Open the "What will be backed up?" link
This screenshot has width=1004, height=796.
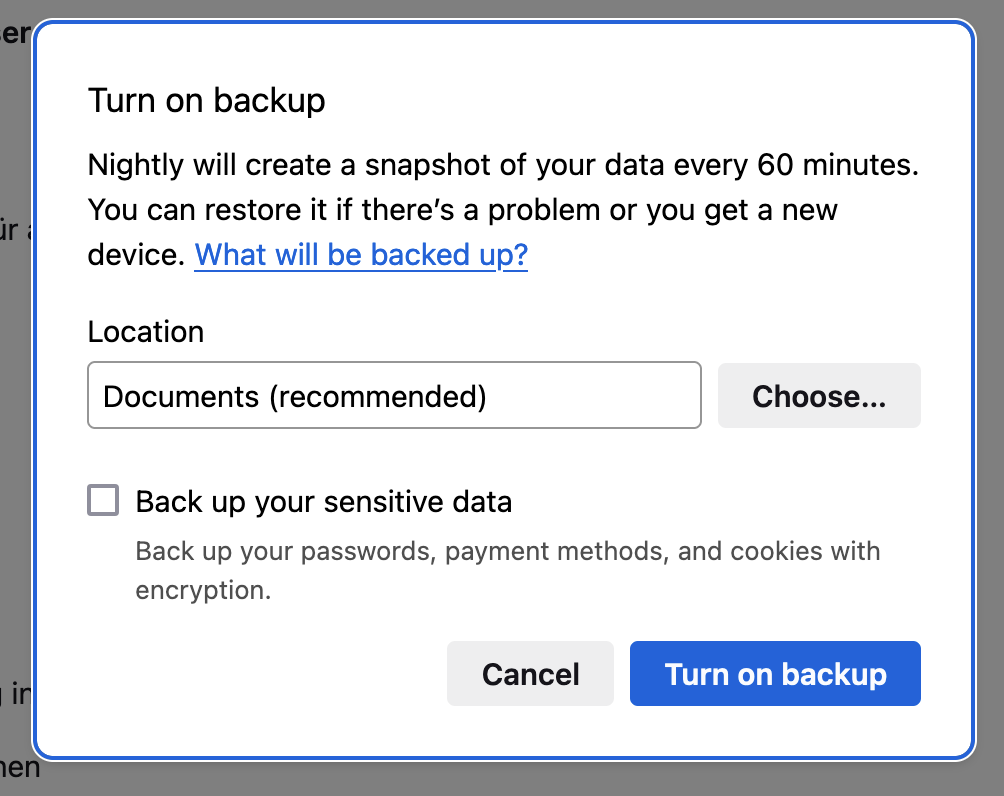point(361,255)
